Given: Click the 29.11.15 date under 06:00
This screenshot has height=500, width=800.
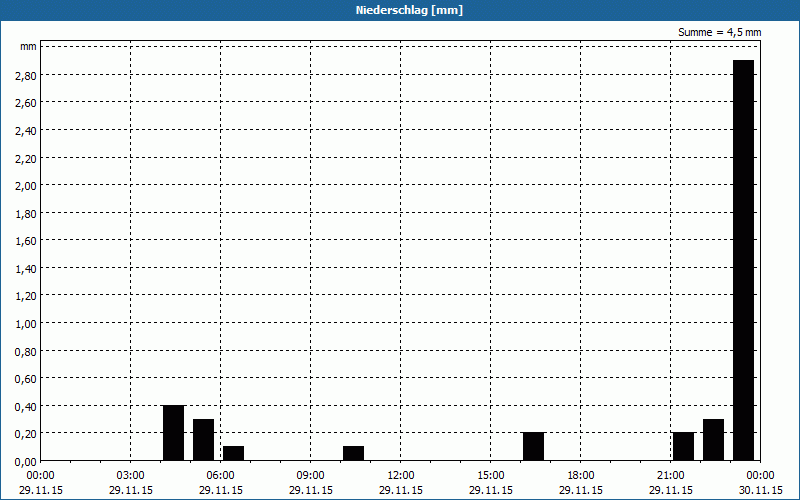Looking at the screenshot, I should coord(220,490).
